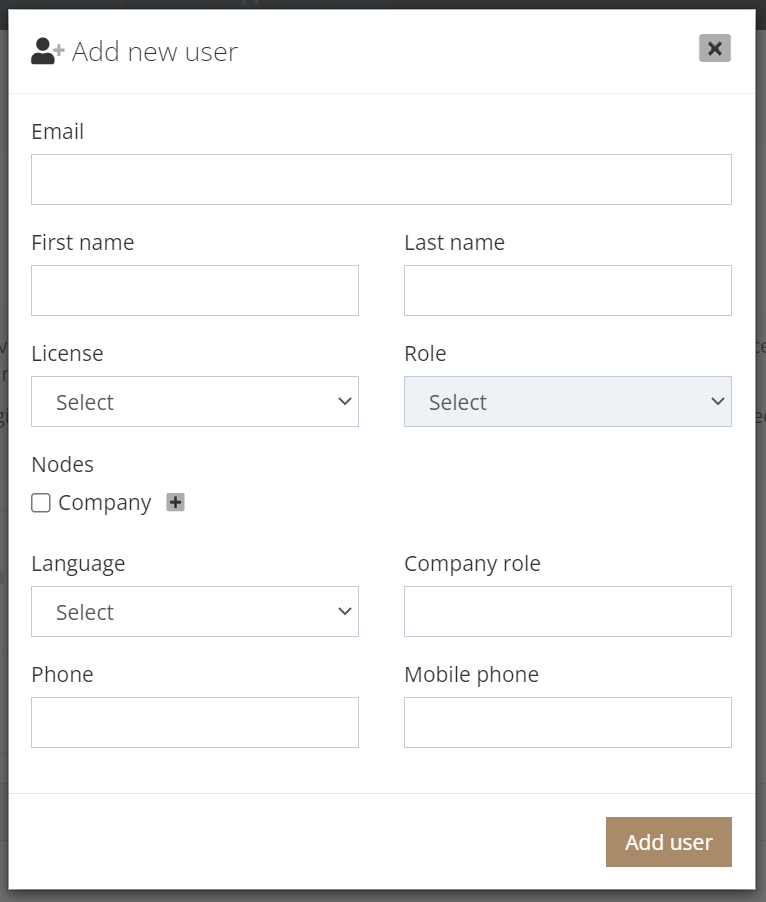Click into the First name field
Viewport: 766px width, 902px height.
pos(195,291)
